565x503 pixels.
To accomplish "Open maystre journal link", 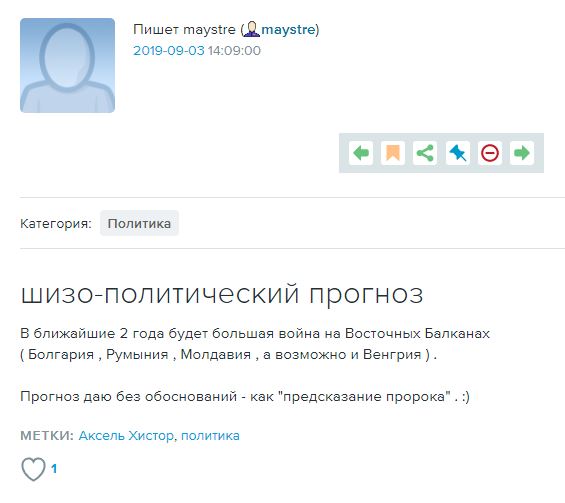I will click(288, 30).
